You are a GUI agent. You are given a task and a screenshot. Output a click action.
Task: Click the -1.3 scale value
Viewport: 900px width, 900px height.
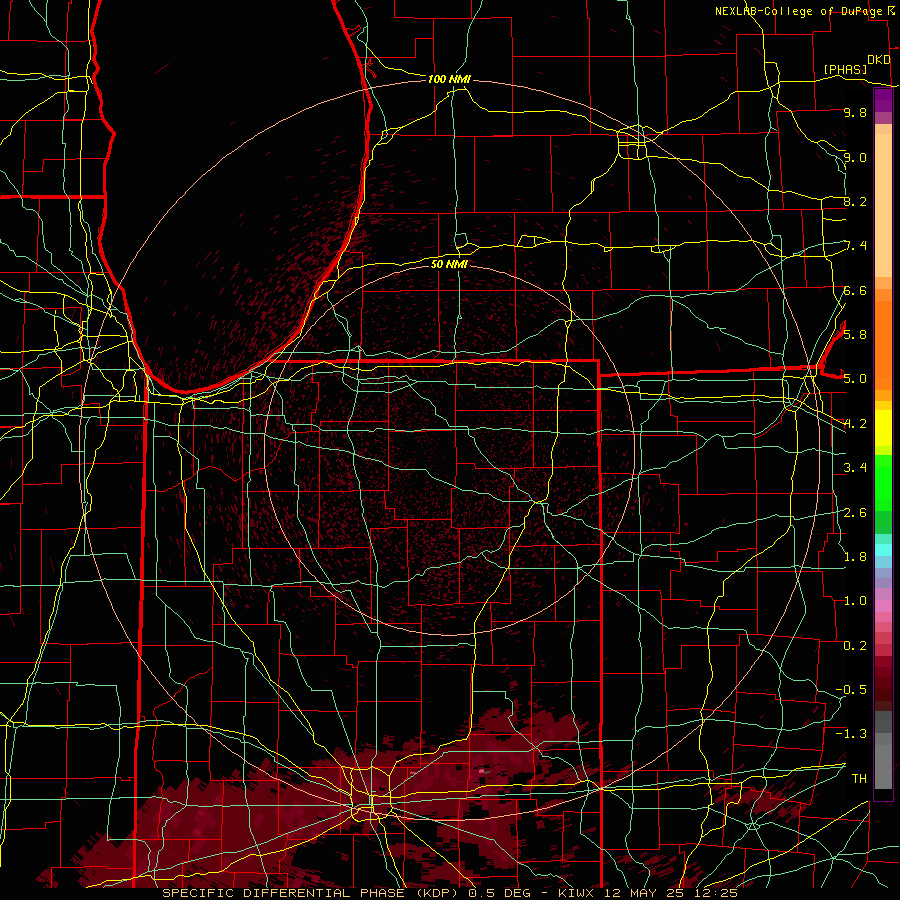pyautogui.click(x=851, y=734)
